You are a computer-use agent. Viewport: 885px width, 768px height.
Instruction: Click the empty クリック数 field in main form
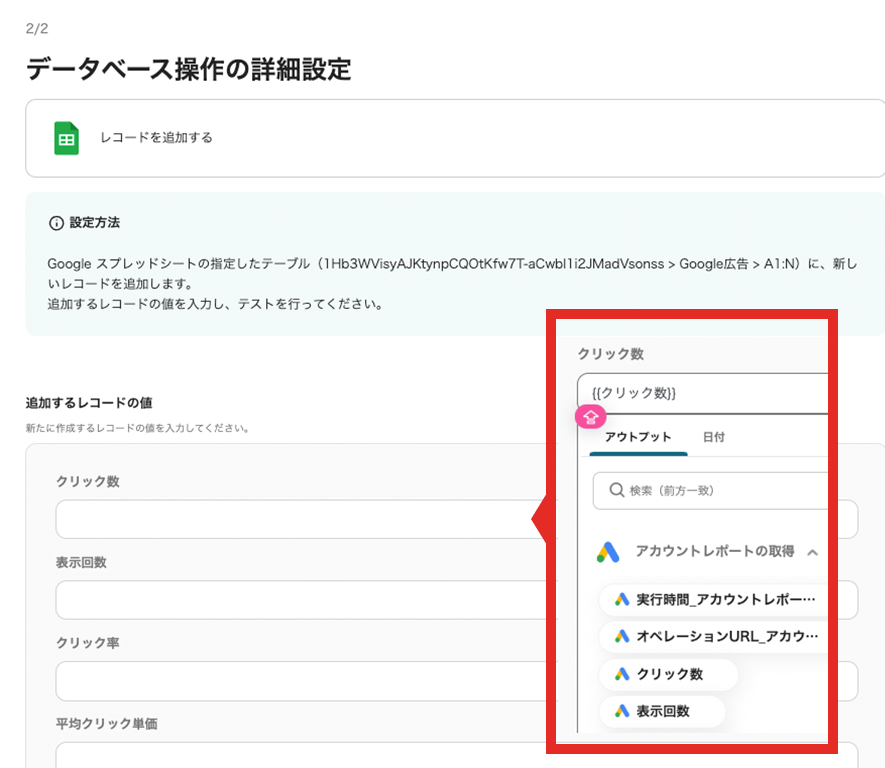[290, 520]
